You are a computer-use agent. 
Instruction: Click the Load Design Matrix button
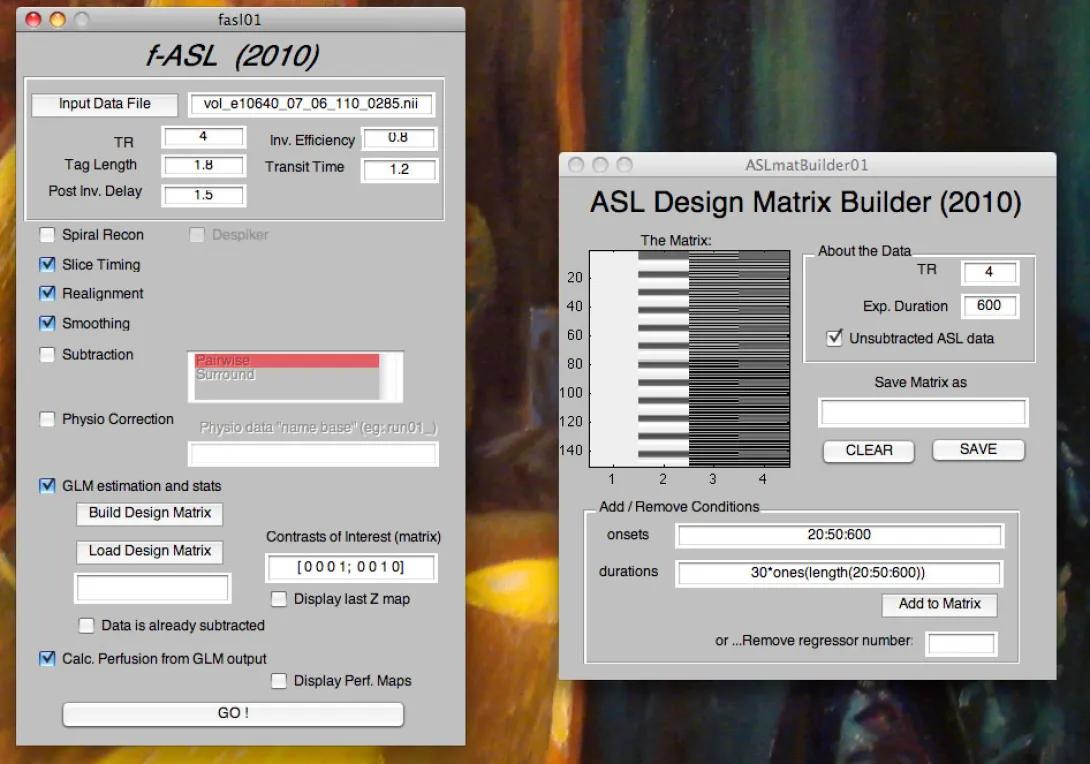[x=149, y=551]
